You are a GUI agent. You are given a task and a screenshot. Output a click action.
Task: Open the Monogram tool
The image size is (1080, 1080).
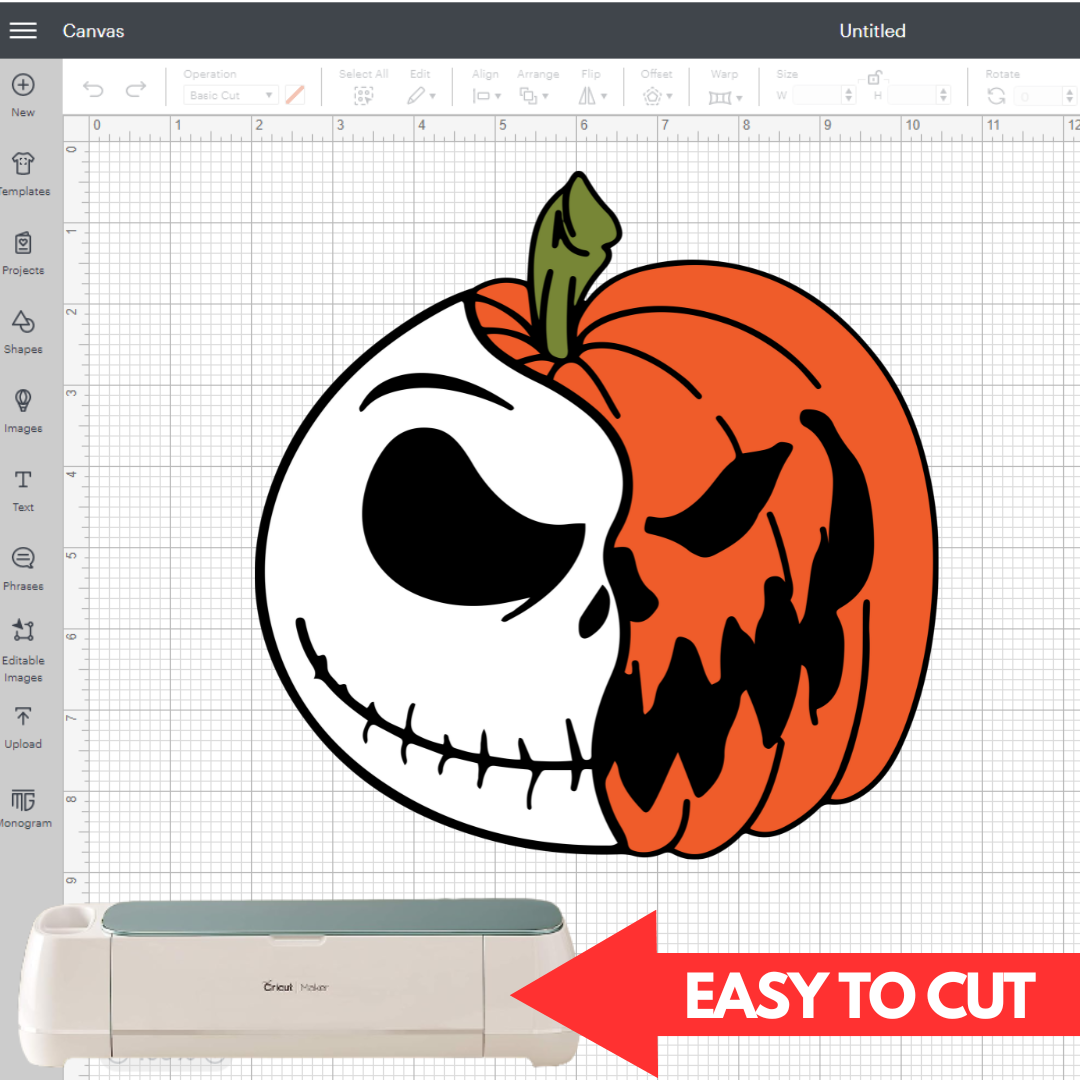[x=24, y=808]
